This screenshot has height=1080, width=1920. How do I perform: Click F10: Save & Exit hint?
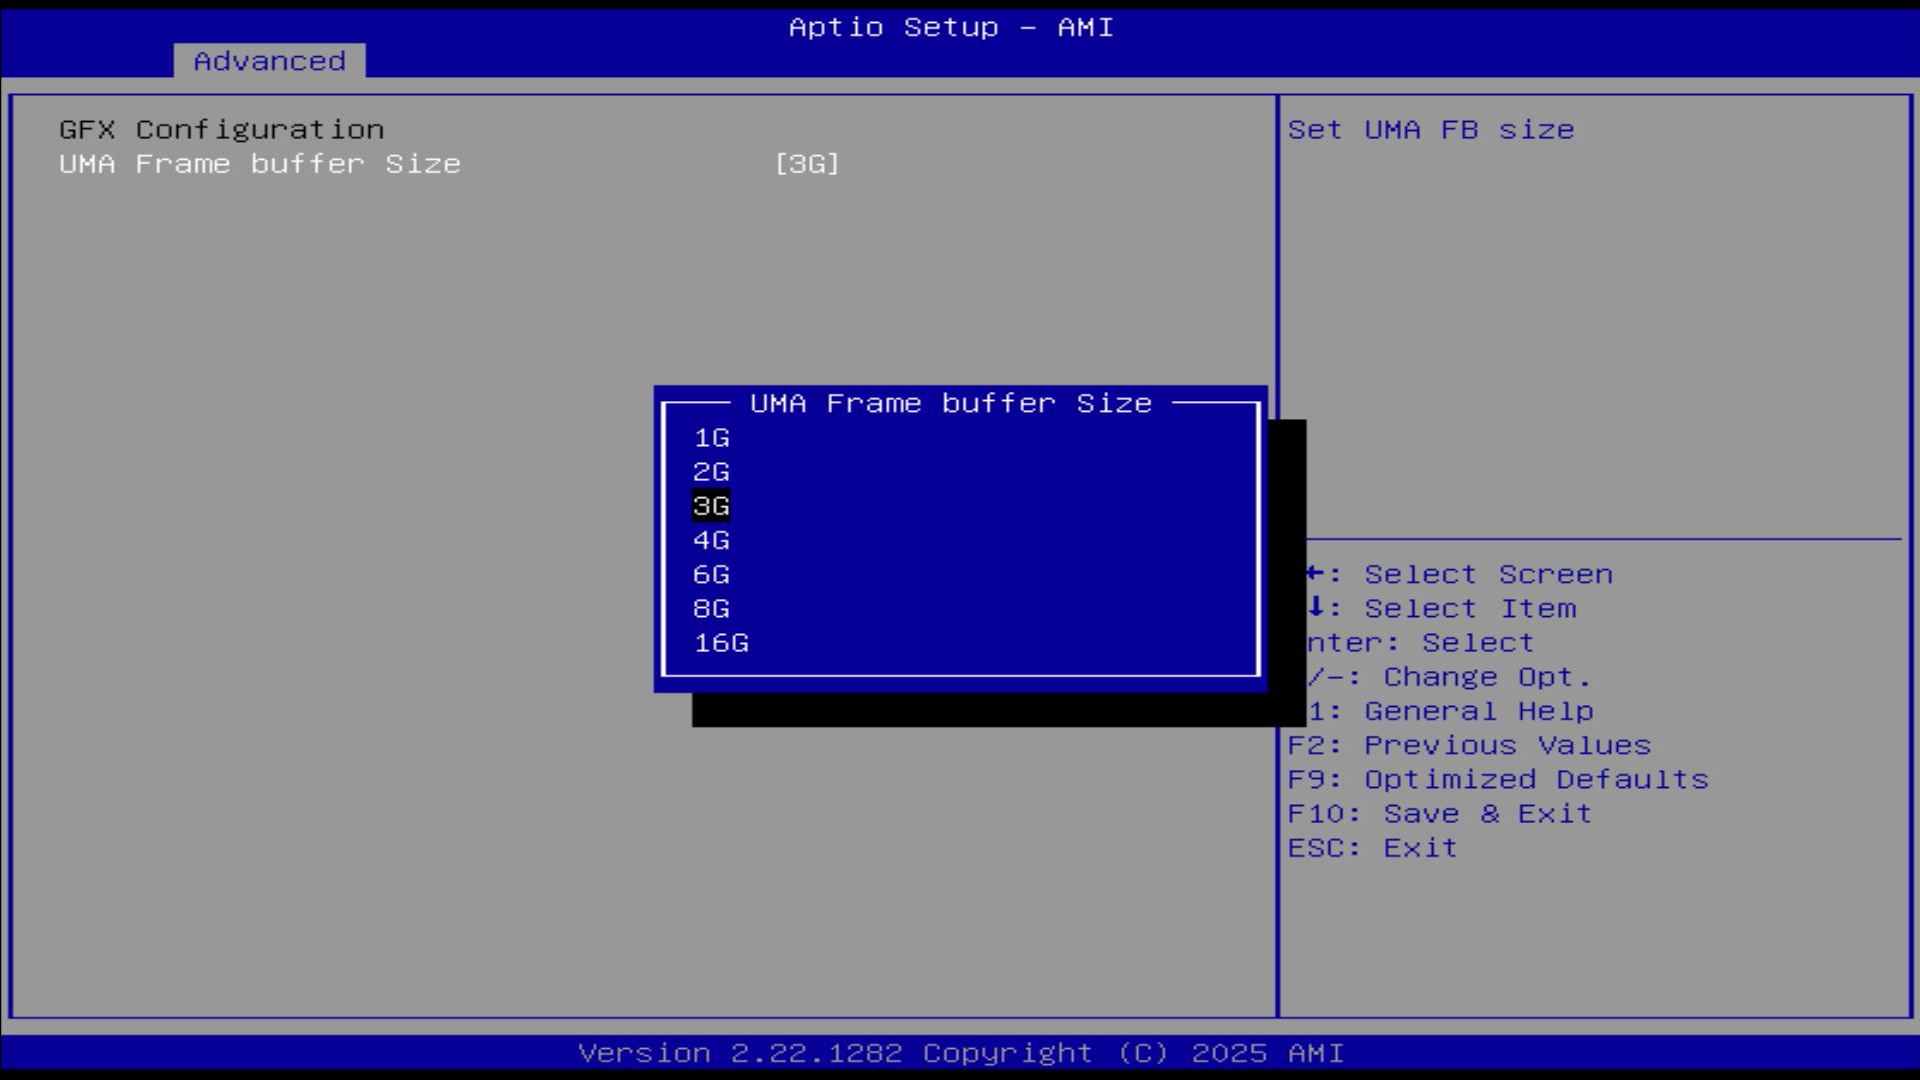(x=1439, y=814)
